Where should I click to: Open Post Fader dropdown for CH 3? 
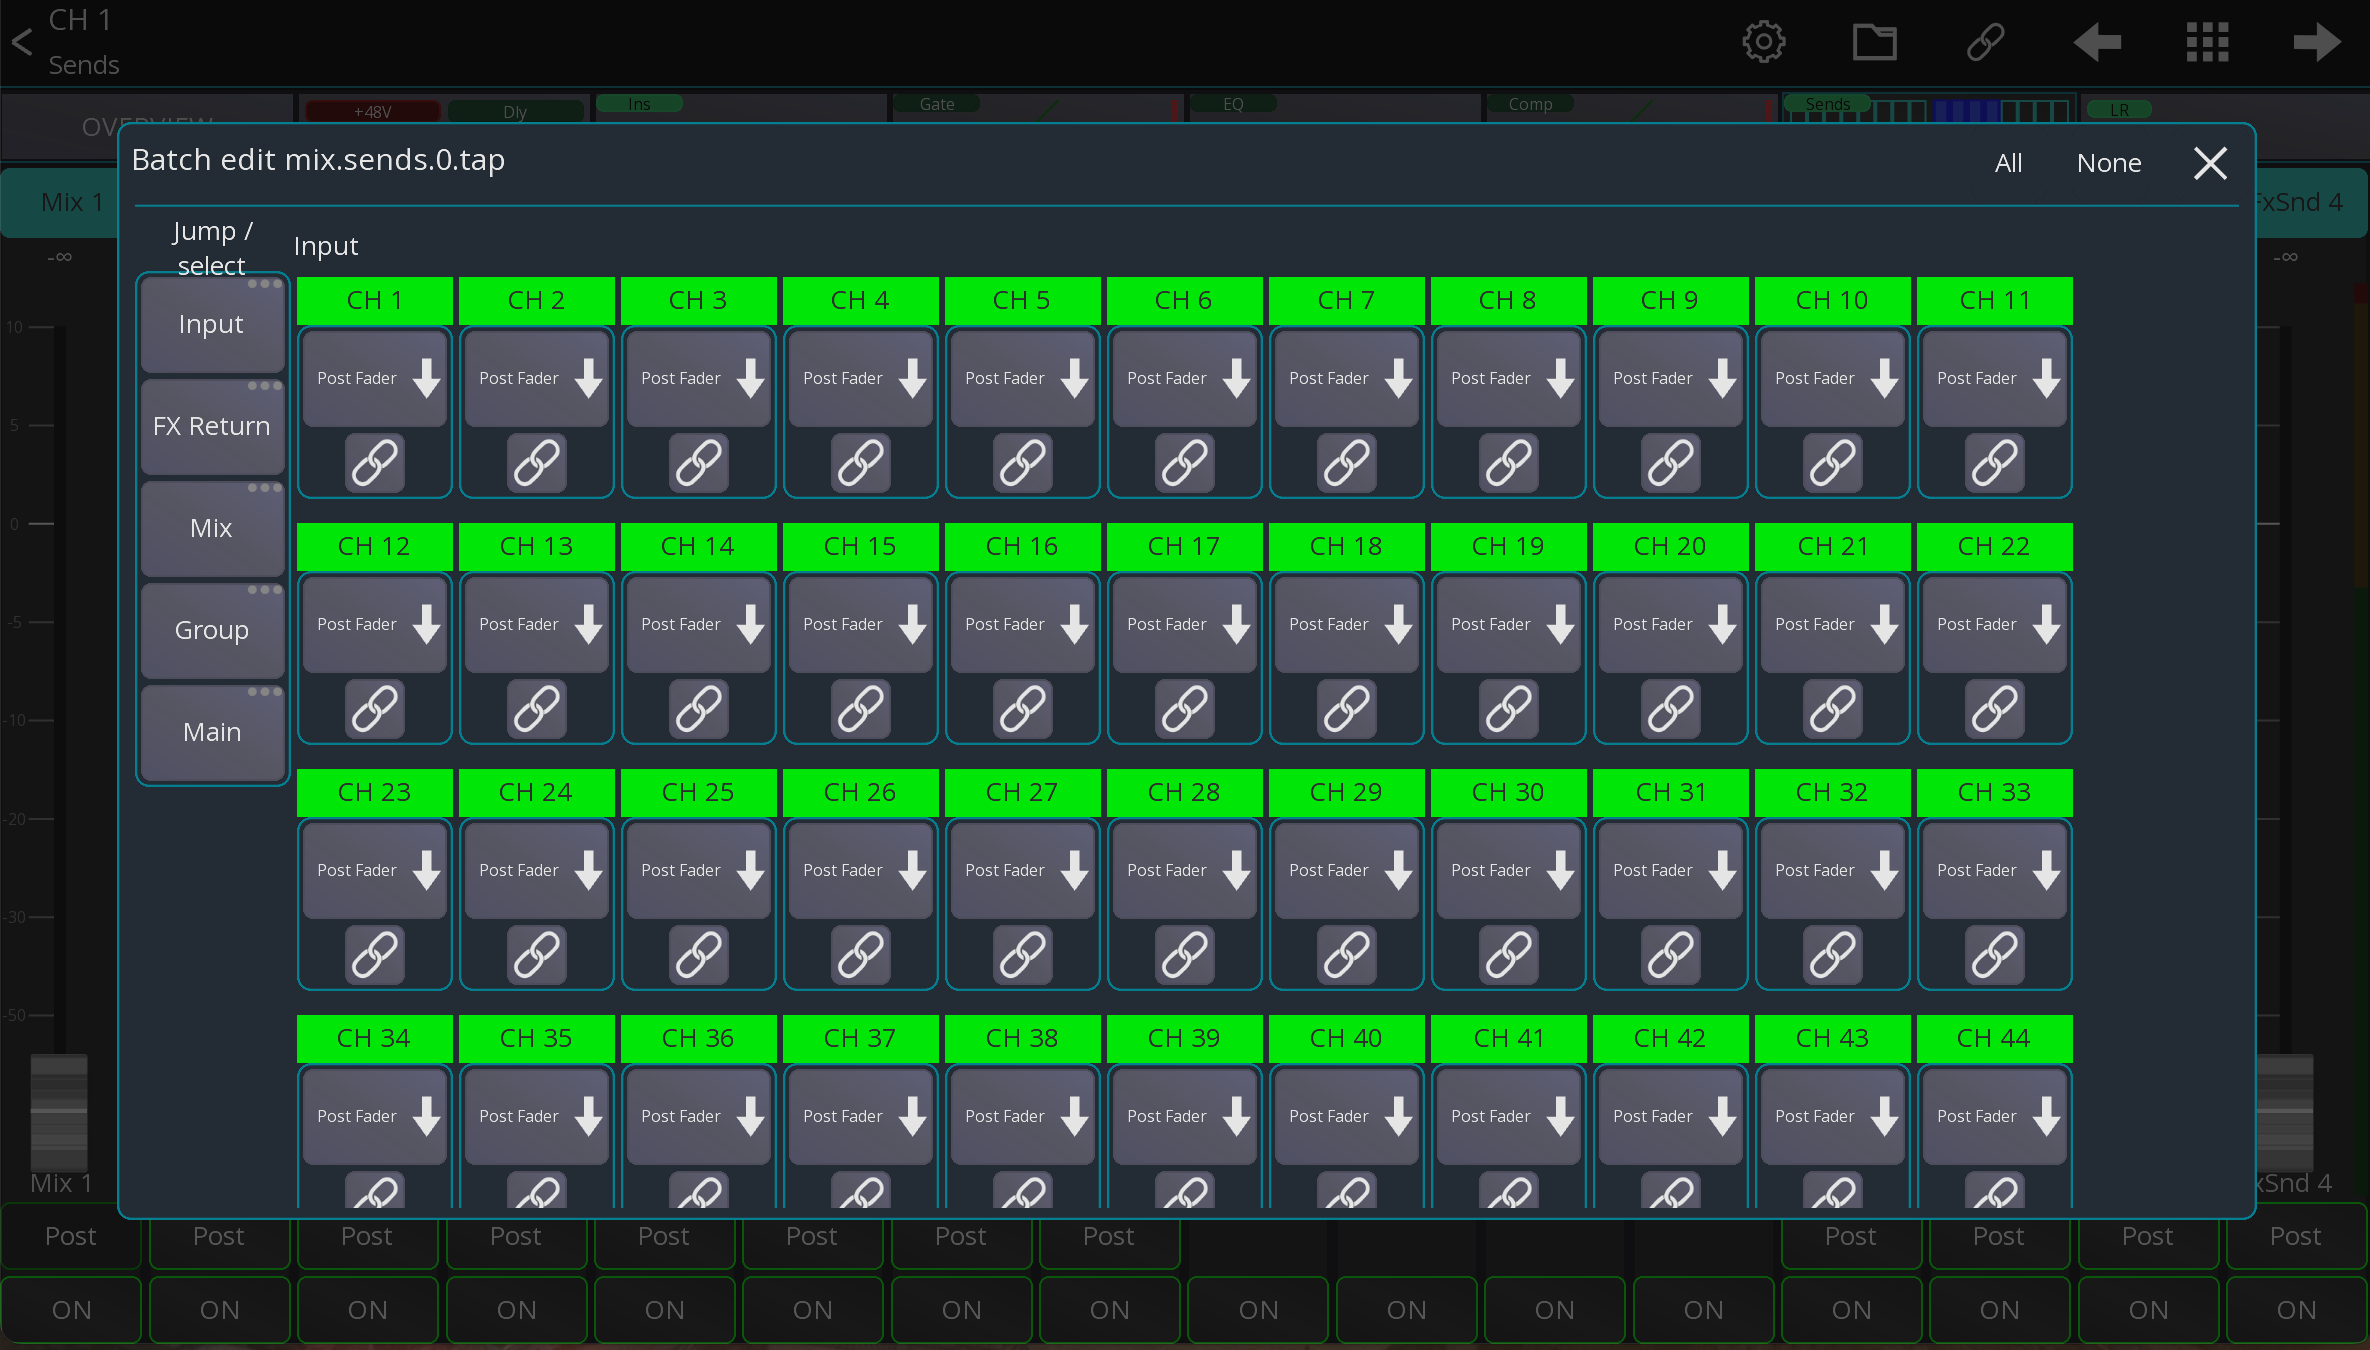click(699, 379)
